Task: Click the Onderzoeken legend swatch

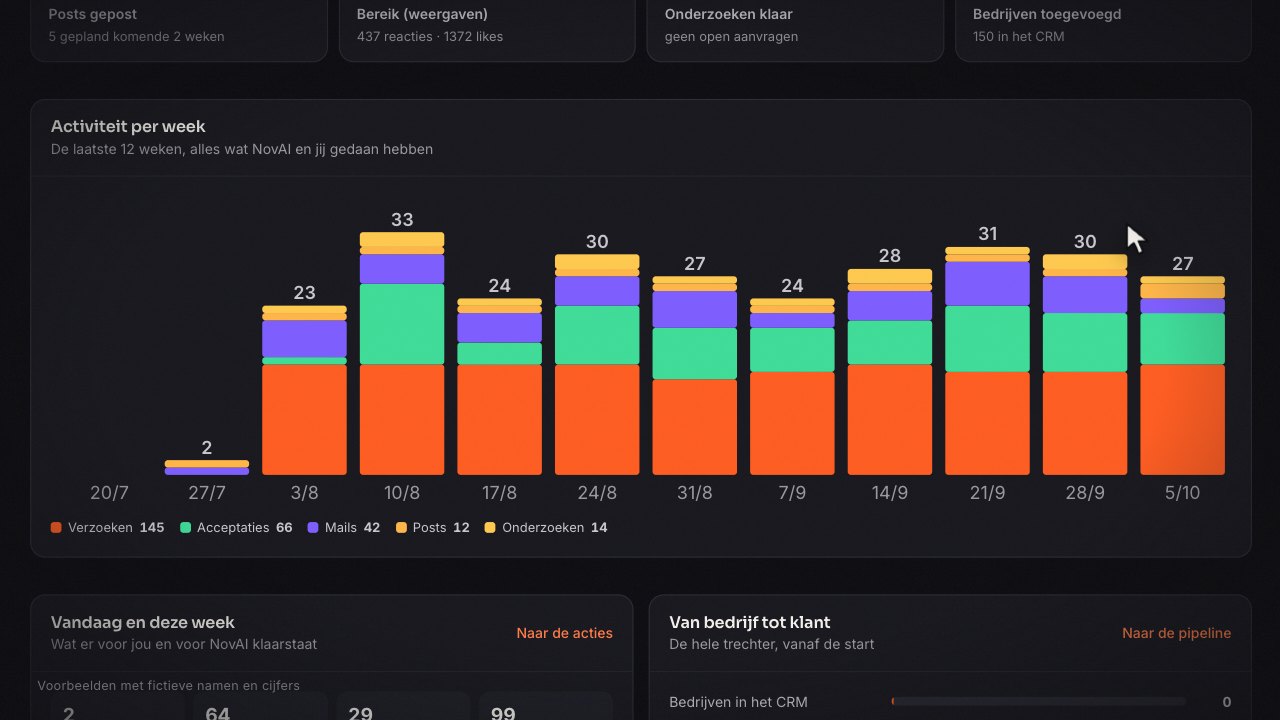Action: [490, 527]
